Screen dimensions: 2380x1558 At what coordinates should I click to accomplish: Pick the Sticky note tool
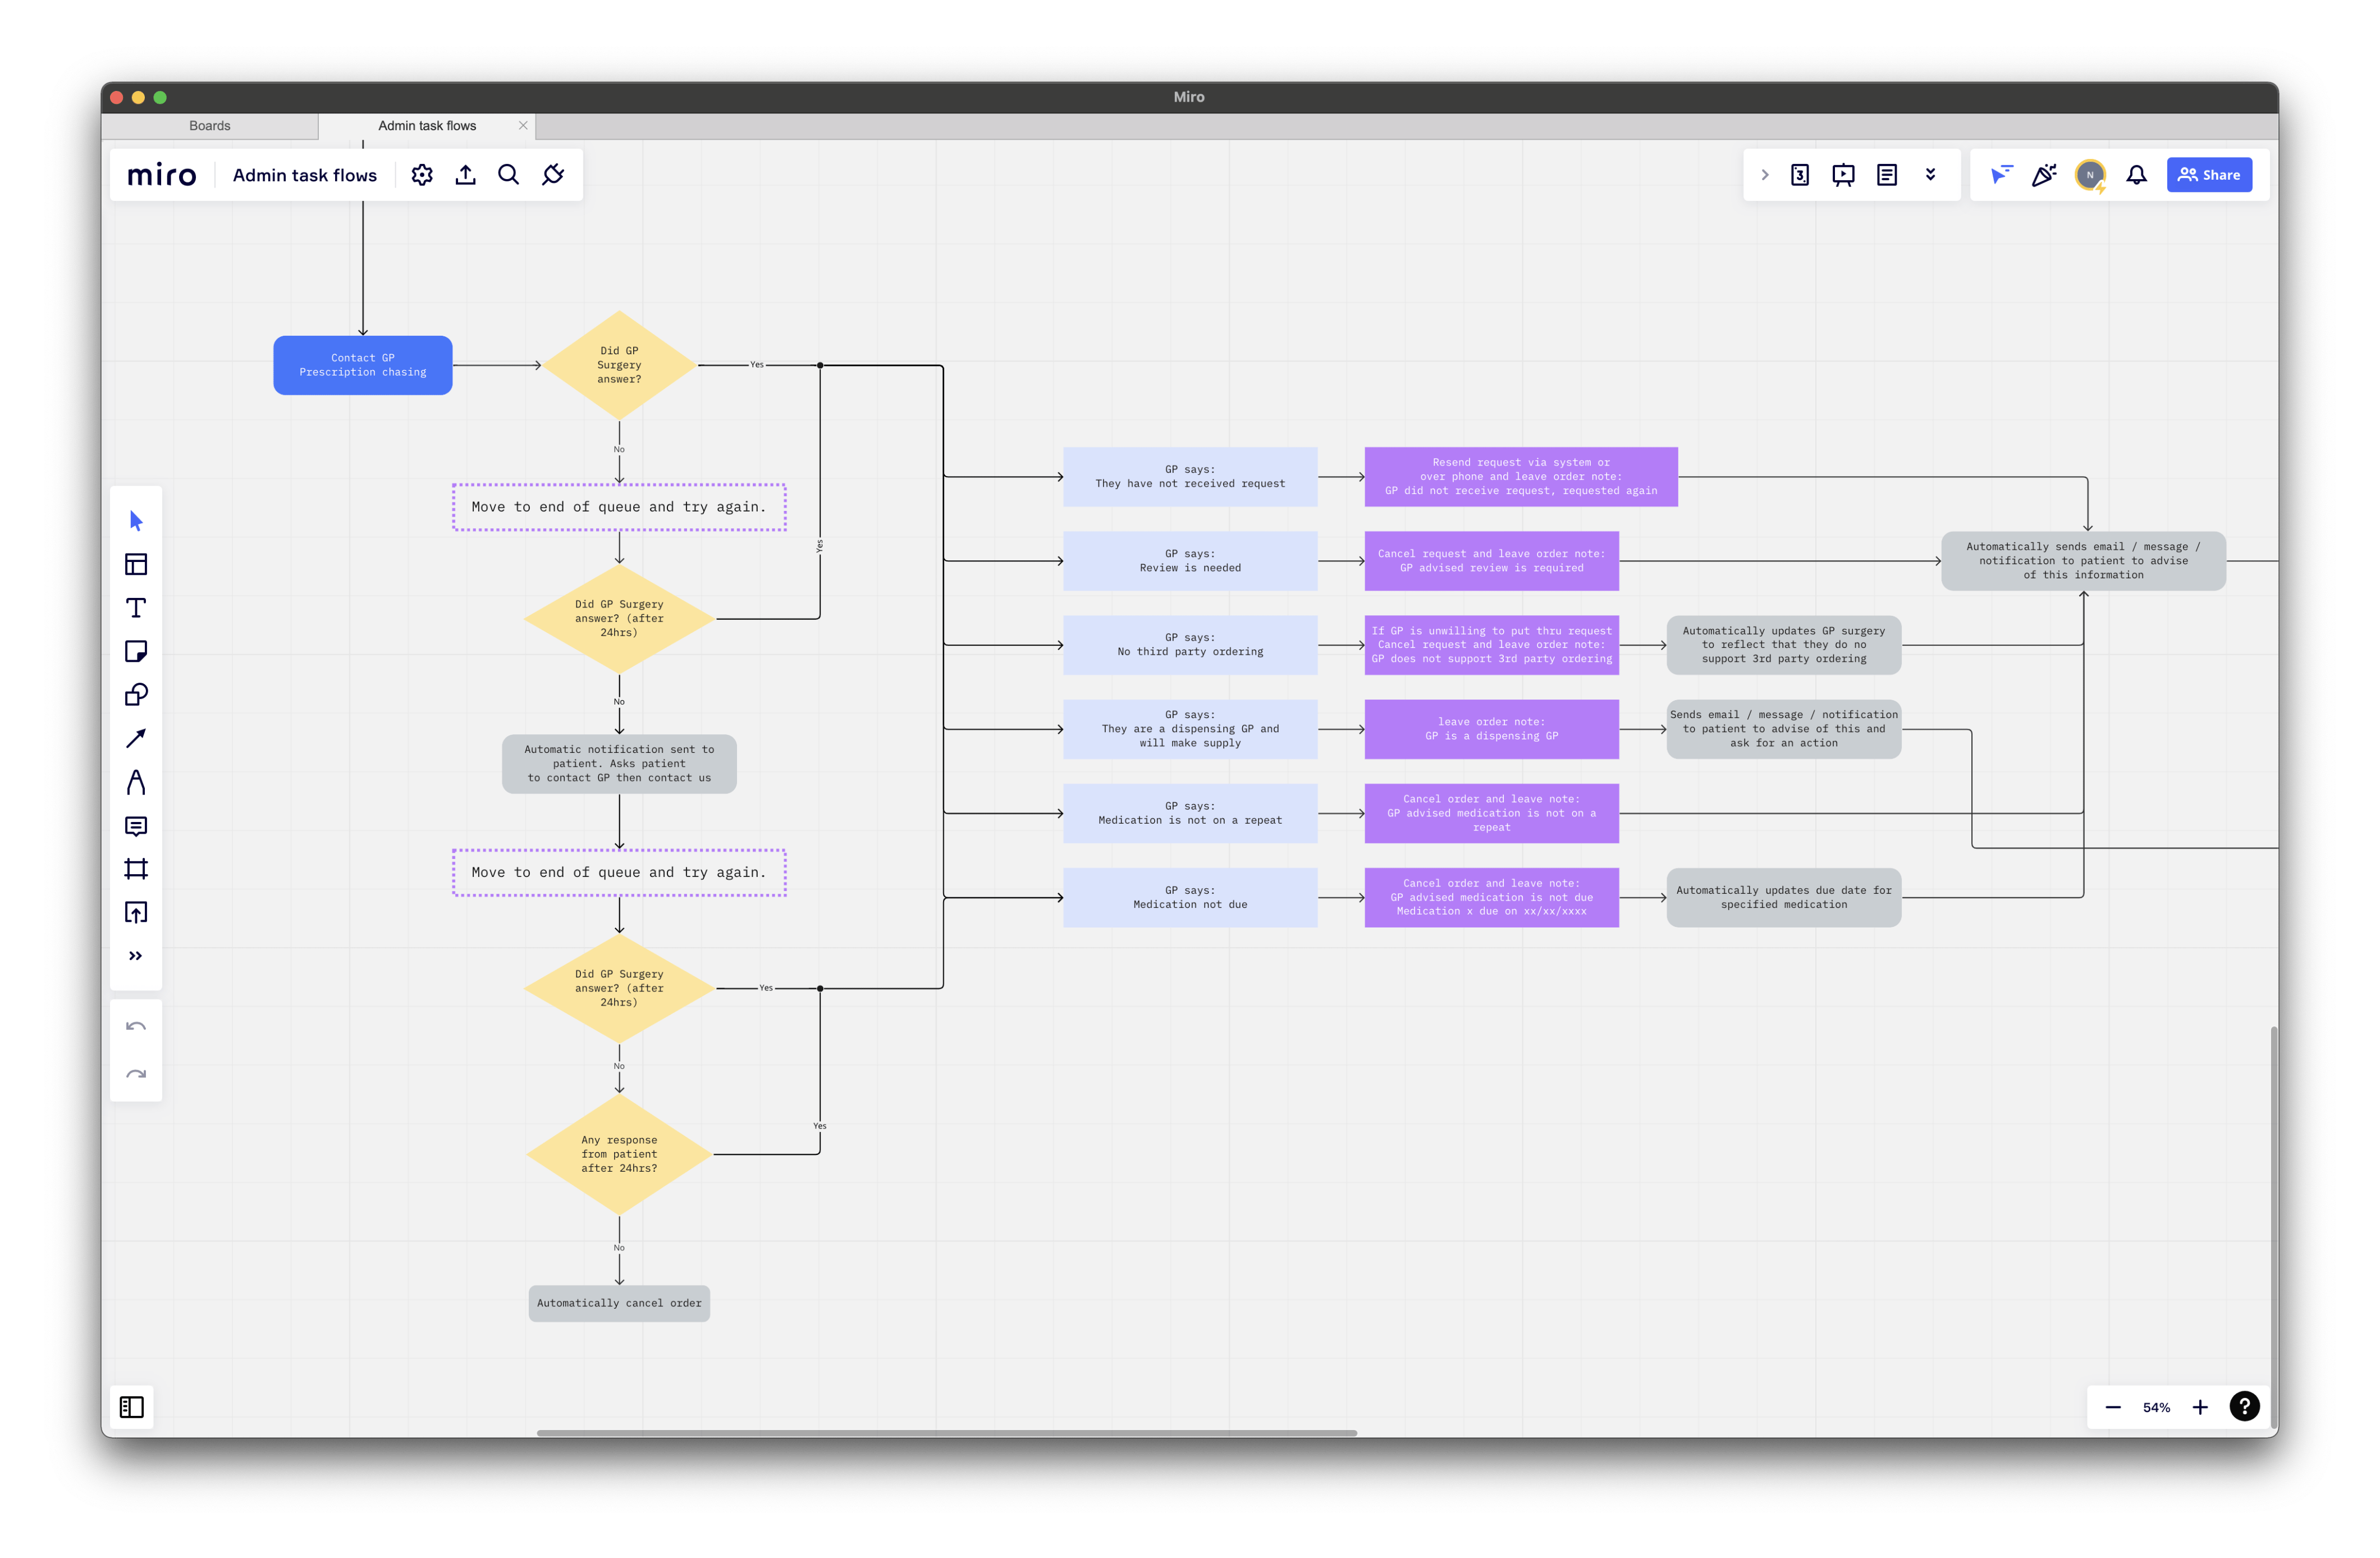click(136, 651)
